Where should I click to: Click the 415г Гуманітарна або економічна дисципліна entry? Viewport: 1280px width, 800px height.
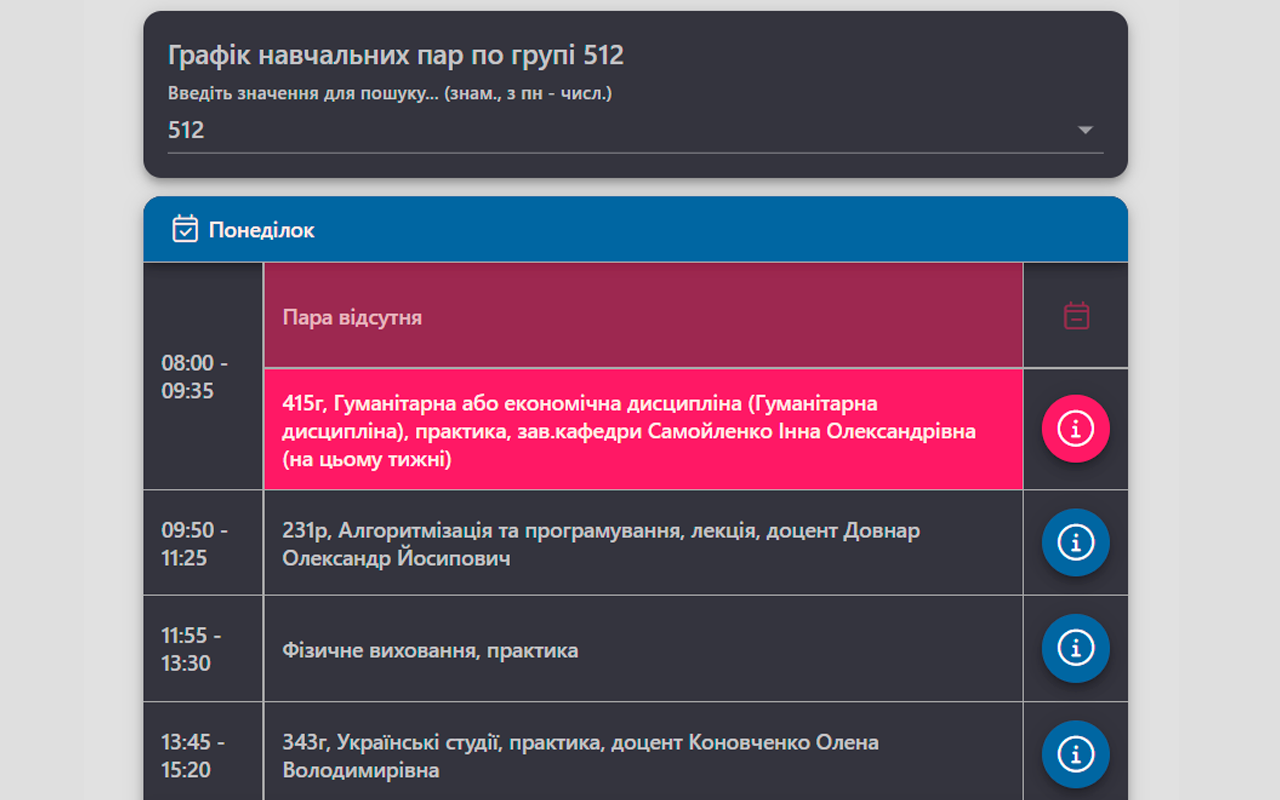coord(643,431)
